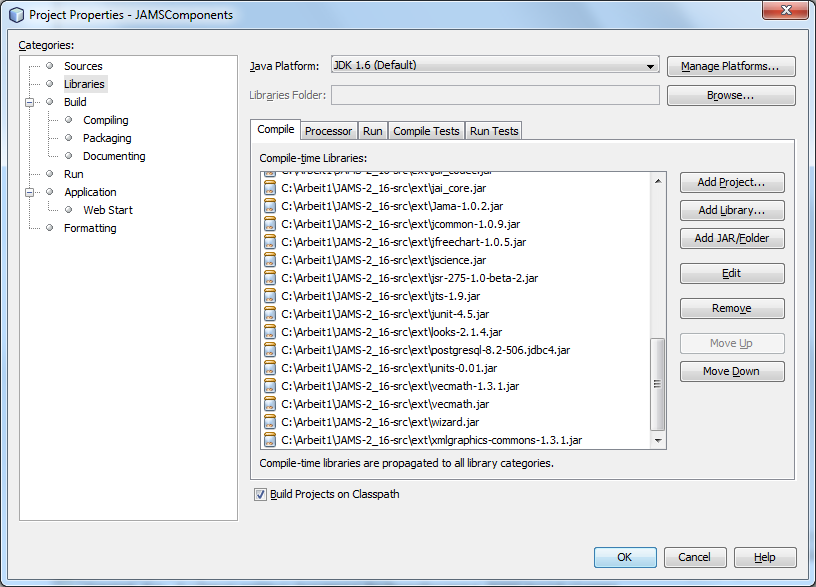
Task: Switch to the Processor tab
Action: 328,131
